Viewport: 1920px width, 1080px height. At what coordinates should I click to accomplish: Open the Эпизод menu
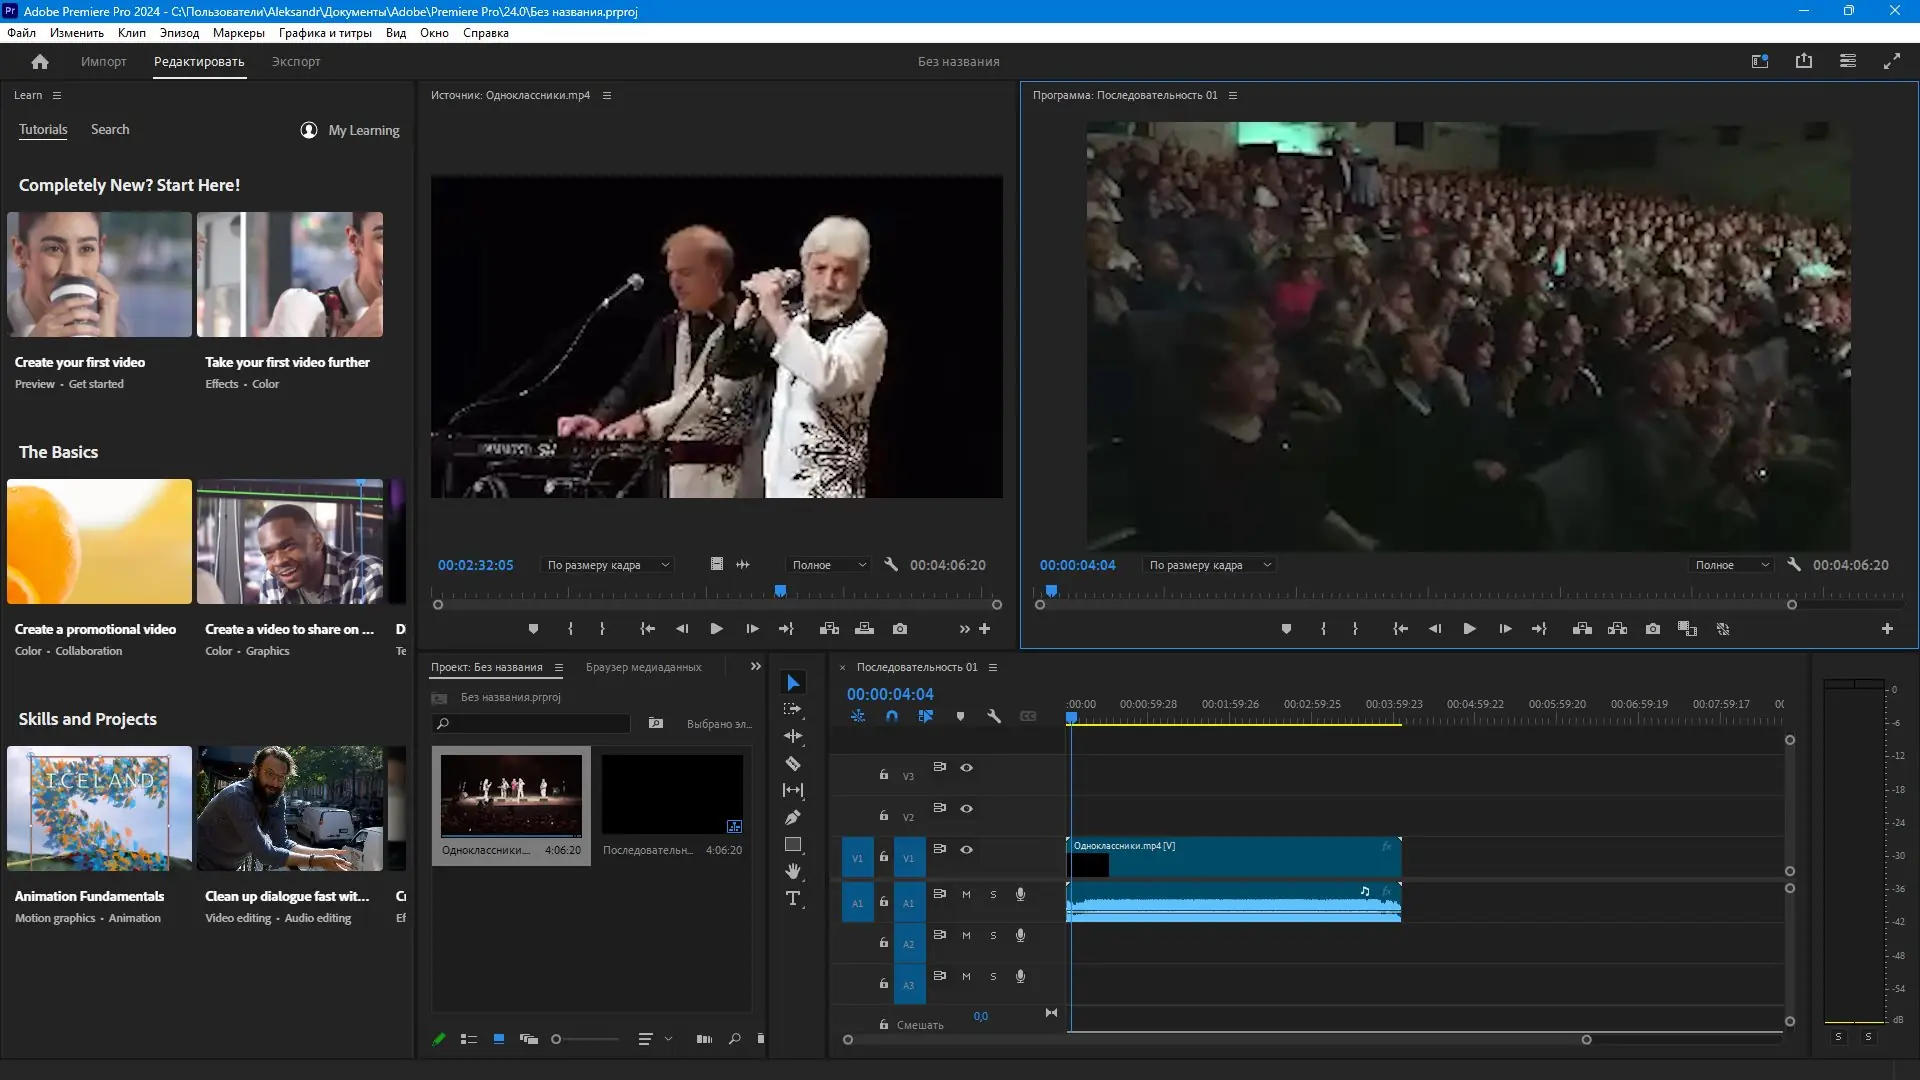pyautogui.click(x=179, y=33)
